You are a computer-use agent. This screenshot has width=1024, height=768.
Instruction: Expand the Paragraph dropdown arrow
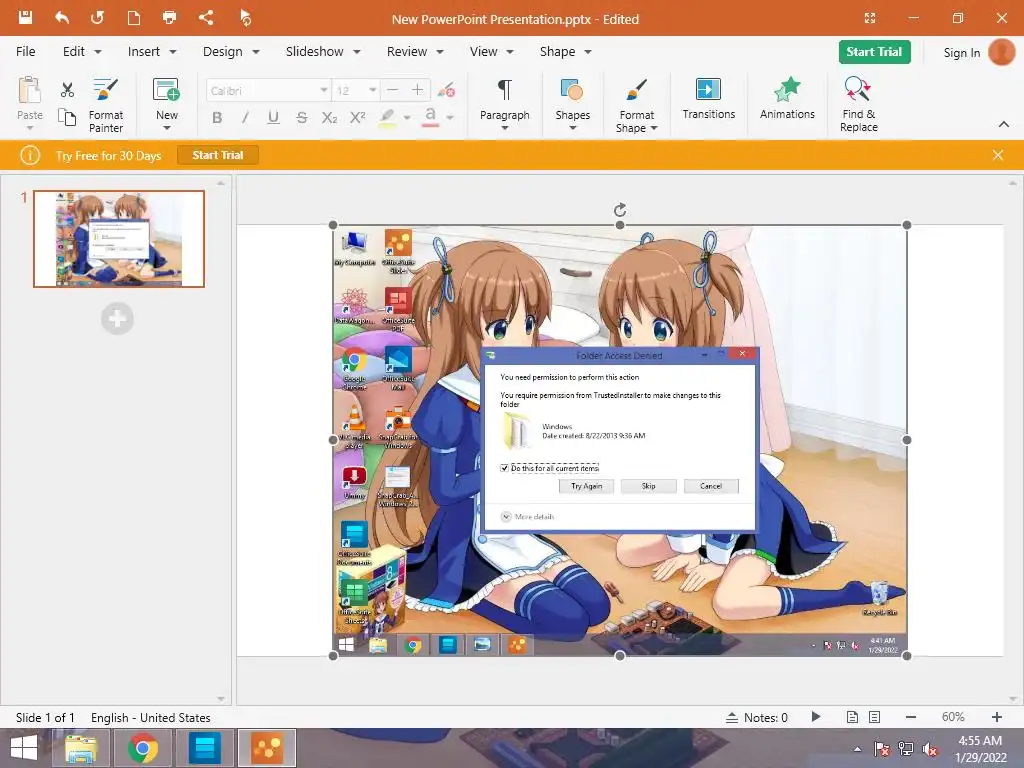(504, 128)
